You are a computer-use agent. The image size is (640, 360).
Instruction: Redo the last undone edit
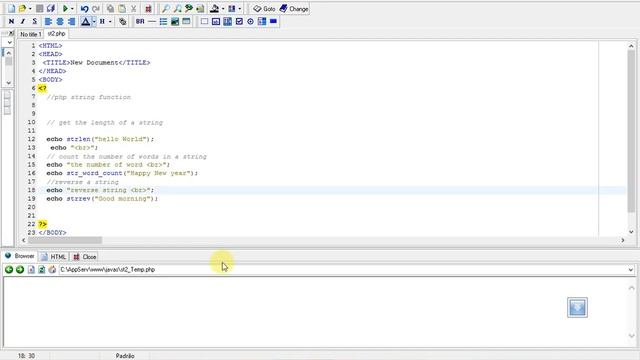pyautogui.click(x=96, y=9)
